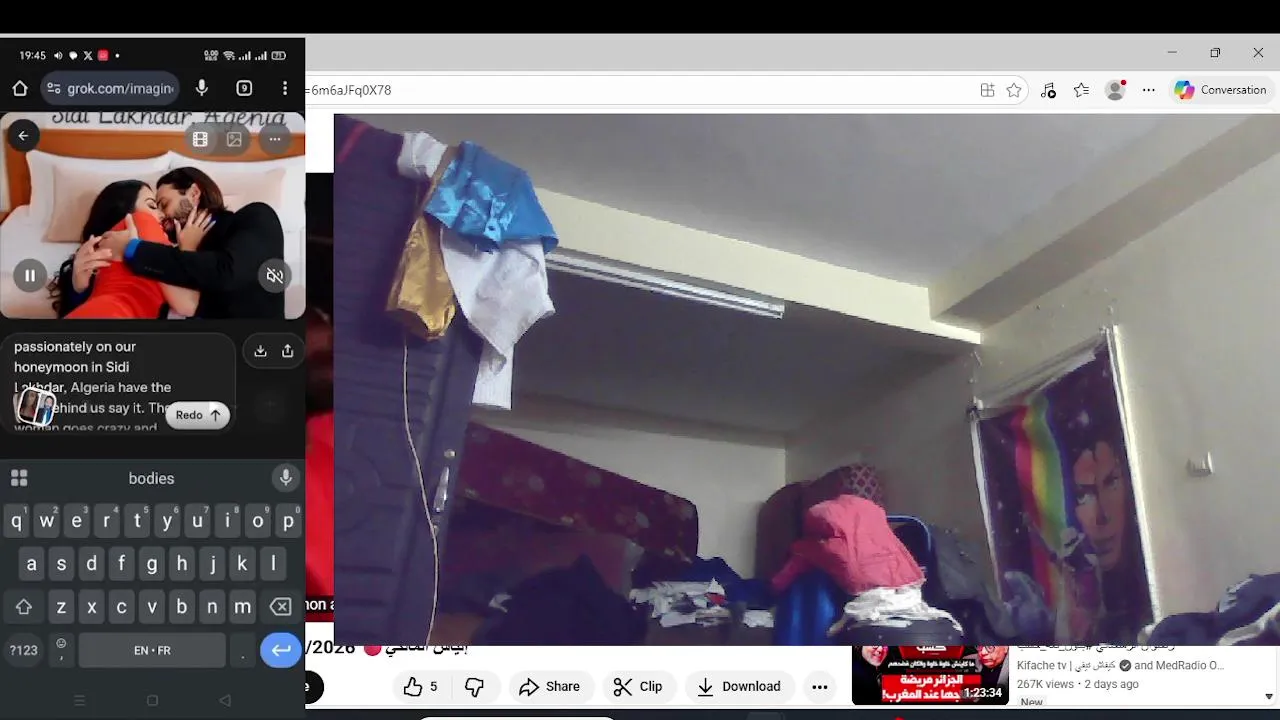Image resolution: width=1280 pixels, height=720 pixels.
Task: Tap the 'q' key on the keyboard
Action: pyautogui.click(x=16, y=521)
